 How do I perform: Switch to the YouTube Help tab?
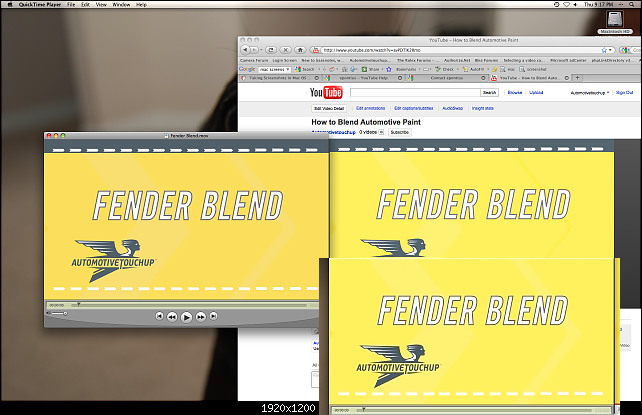point(364,78)
